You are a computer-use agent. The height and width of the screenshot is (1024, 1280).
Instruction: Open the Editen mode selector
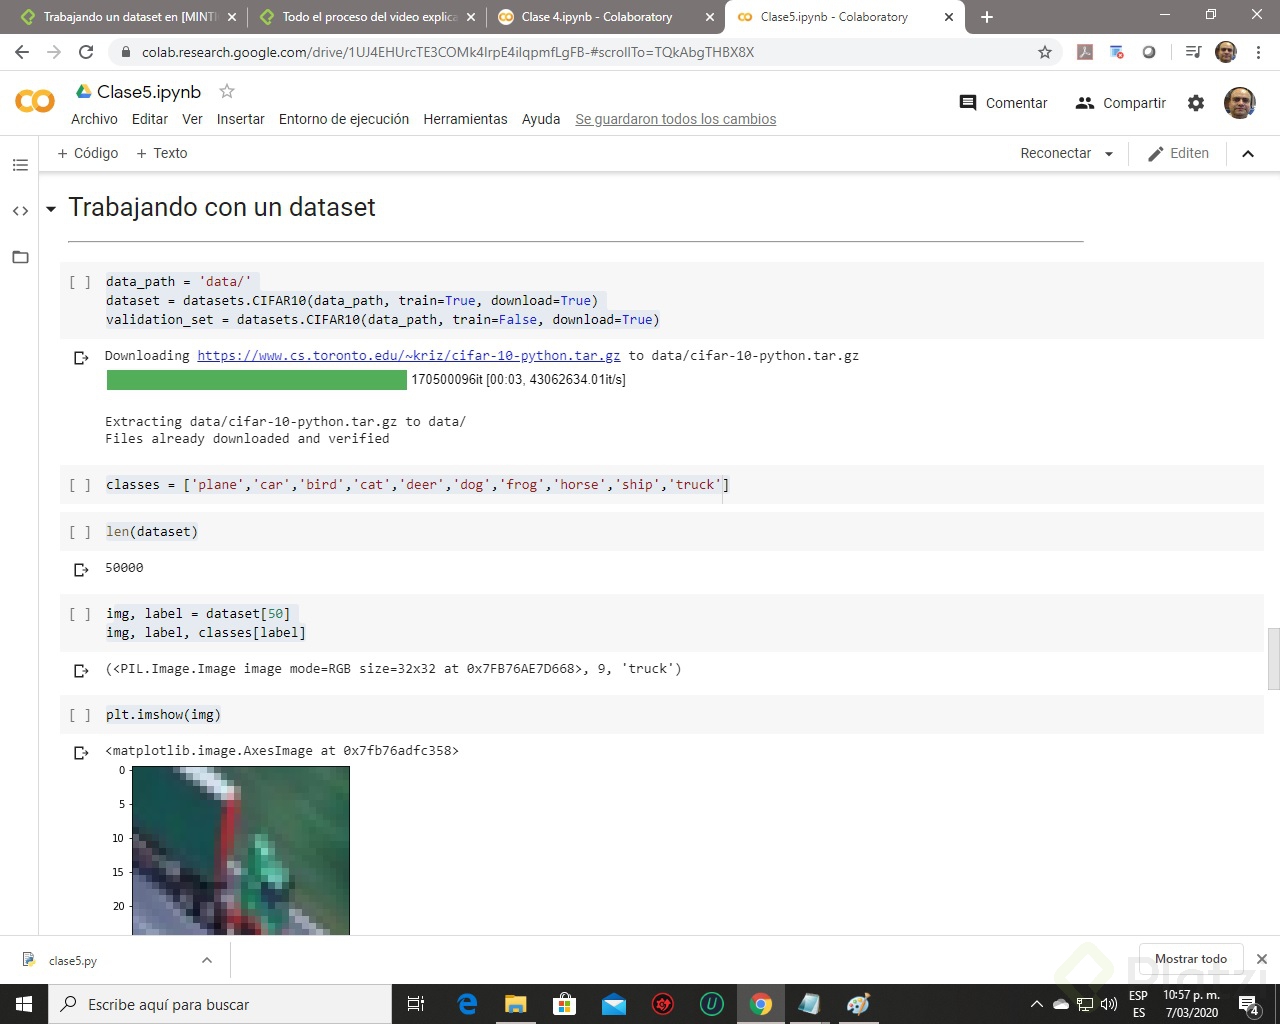point(1178,153)
